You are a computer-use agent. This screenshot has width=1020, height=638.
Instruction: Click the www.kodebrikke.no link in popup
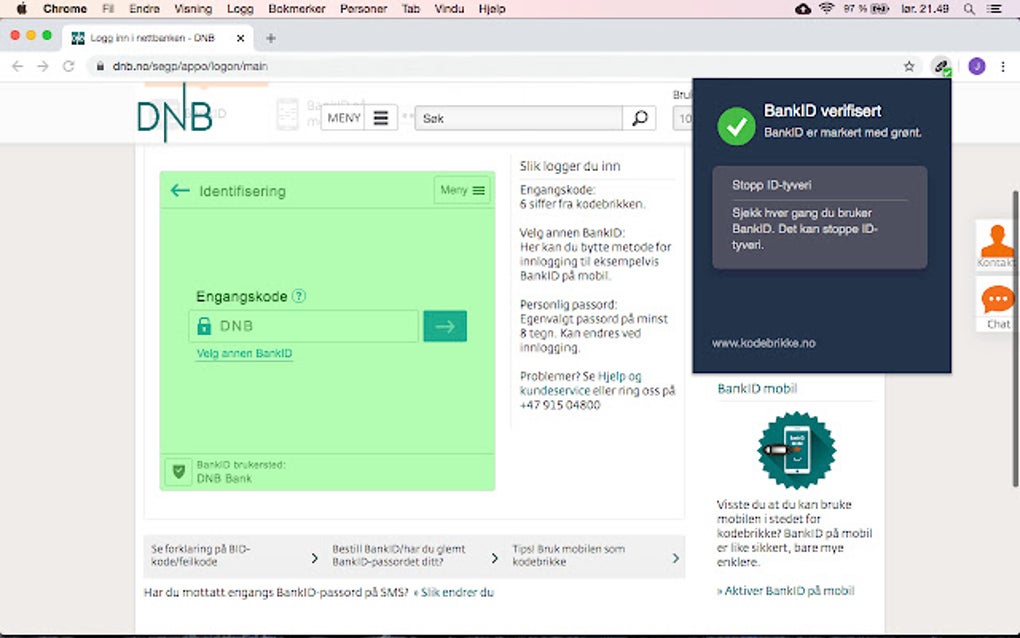pos(764,343)
